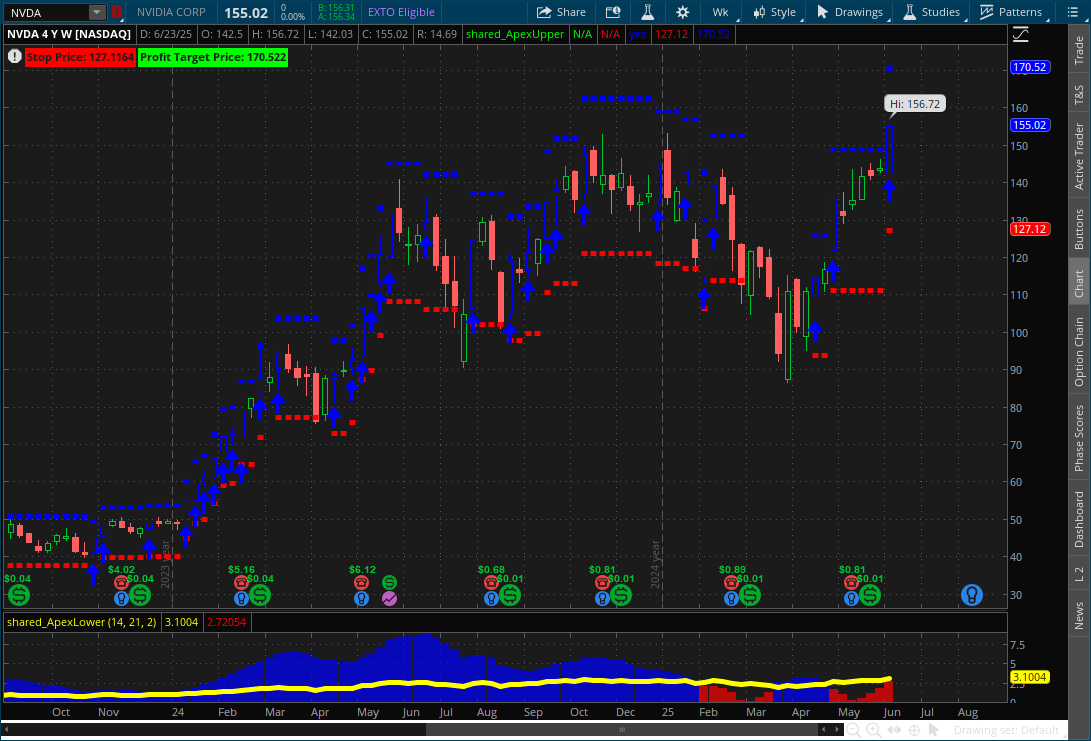Click the zoom in magnifier icon

(x=874, y=730)
